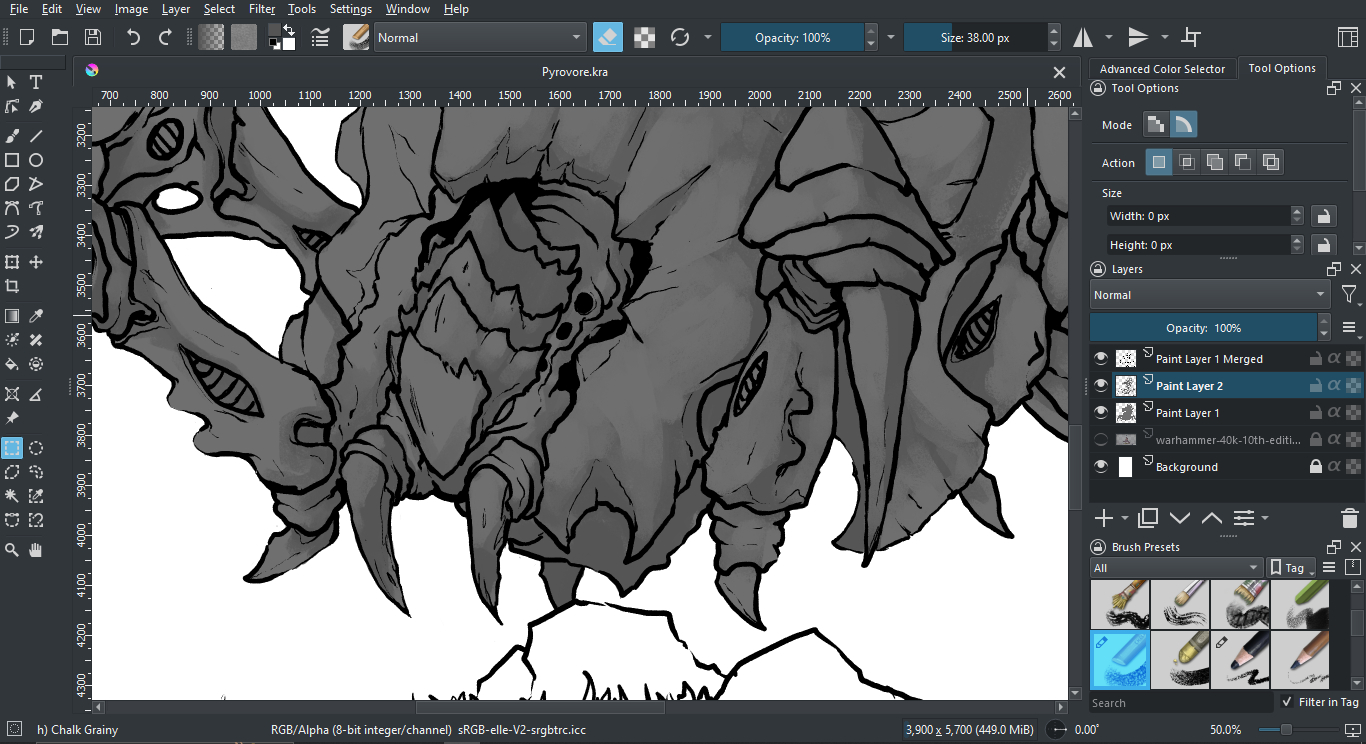Open the Filter menu
The image size is (1366, 744).
[x=262, y=9]
